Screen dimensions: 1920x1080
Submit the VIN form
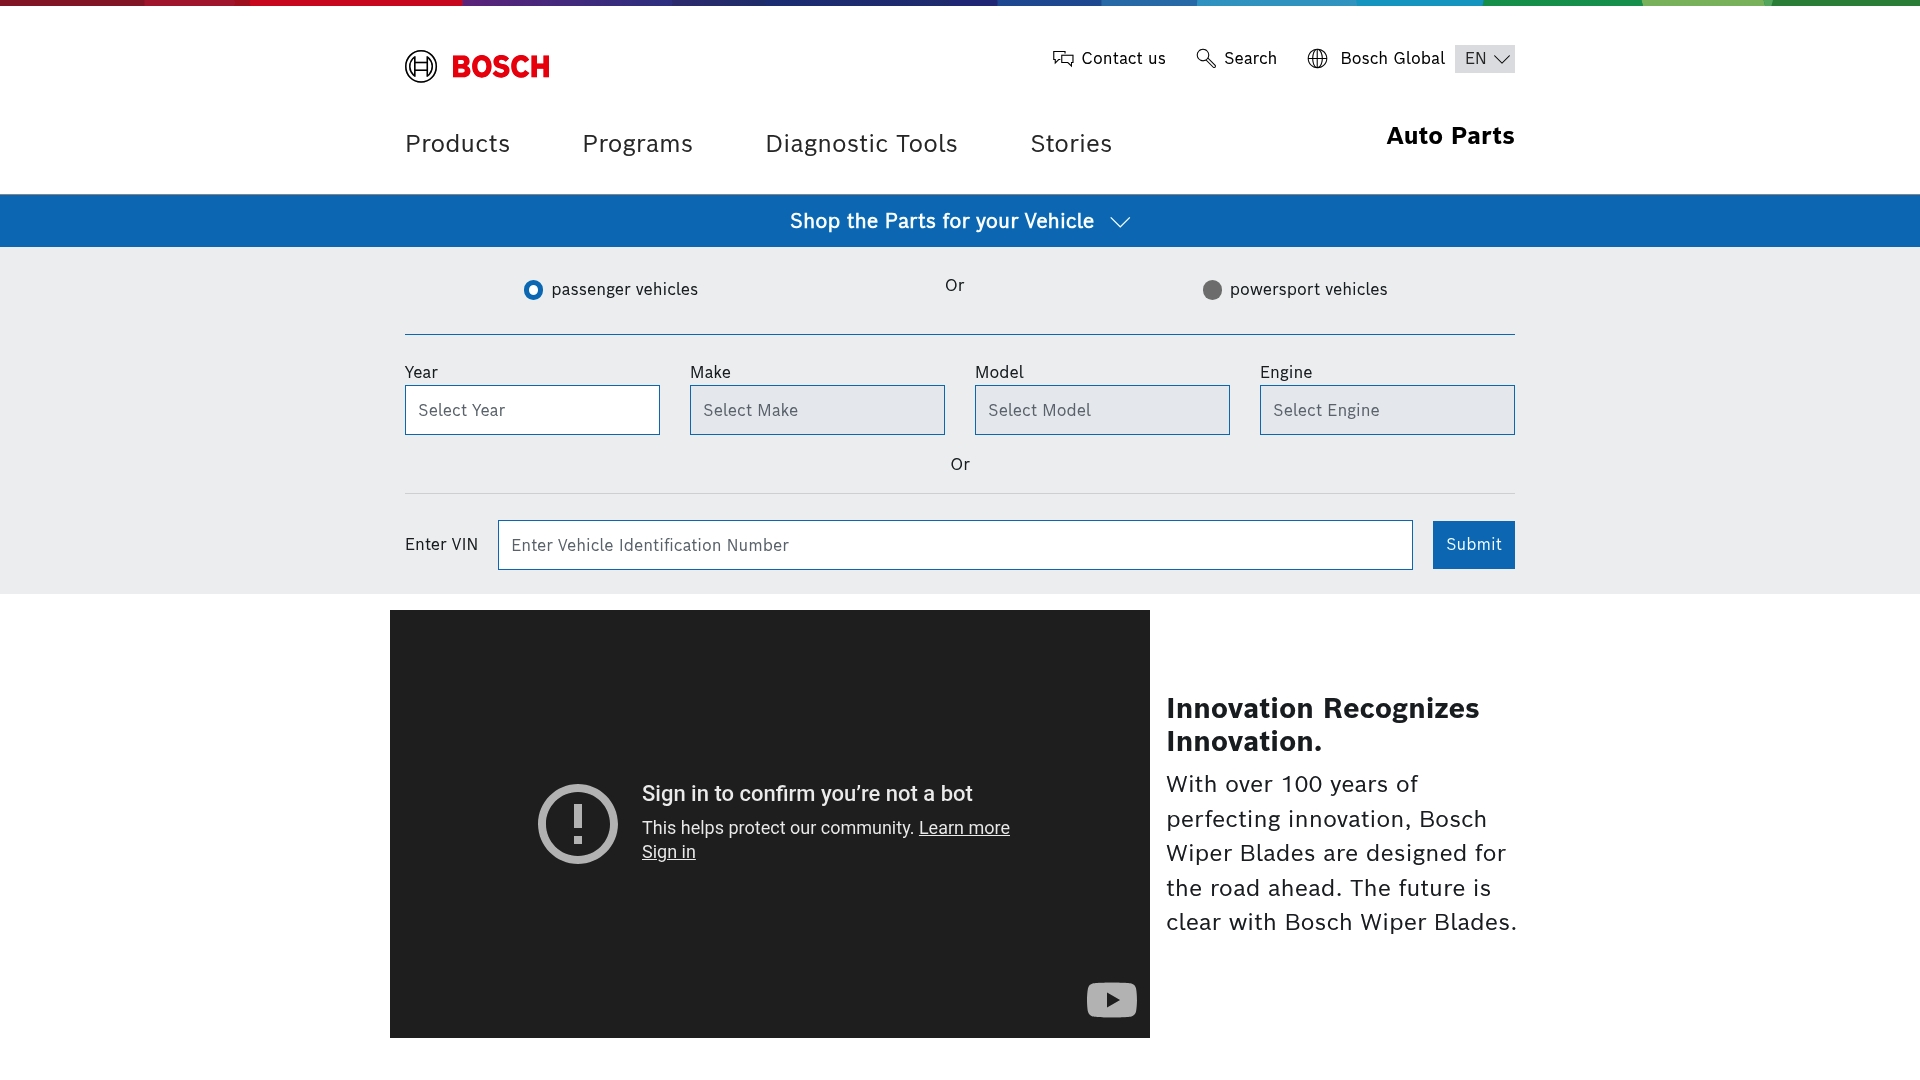1473,545
